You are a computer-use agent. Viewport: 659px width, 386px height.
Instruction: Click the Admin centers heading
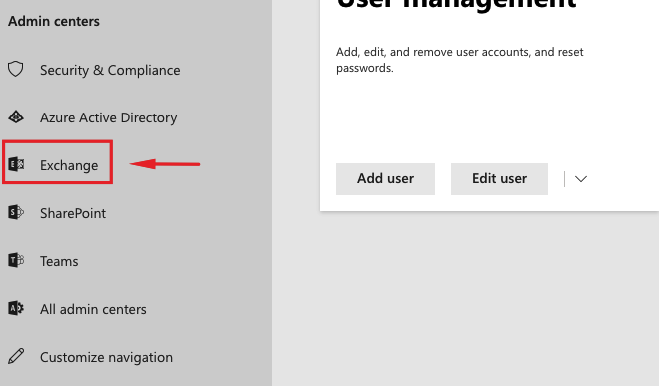[54, 21]
